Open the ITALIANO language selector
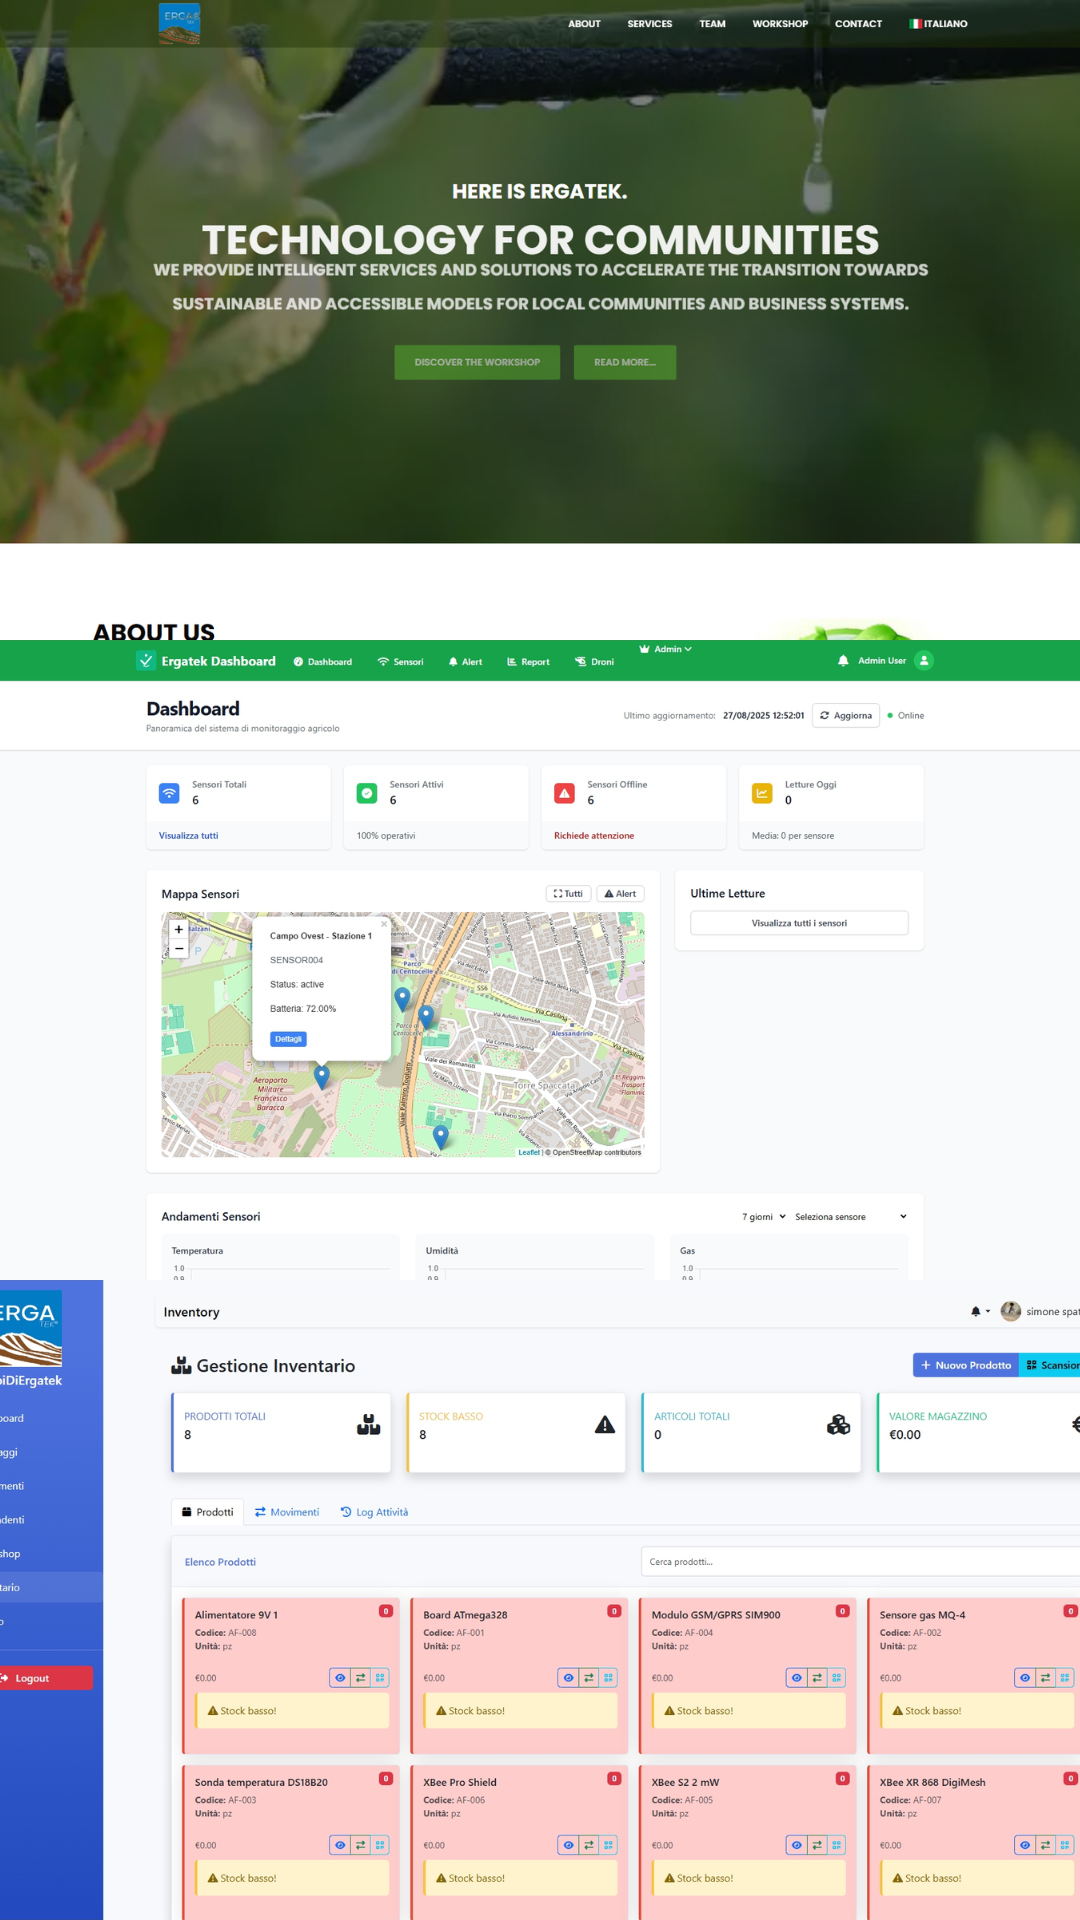This screenshot has width=1080, height=1920. (938, 24)
